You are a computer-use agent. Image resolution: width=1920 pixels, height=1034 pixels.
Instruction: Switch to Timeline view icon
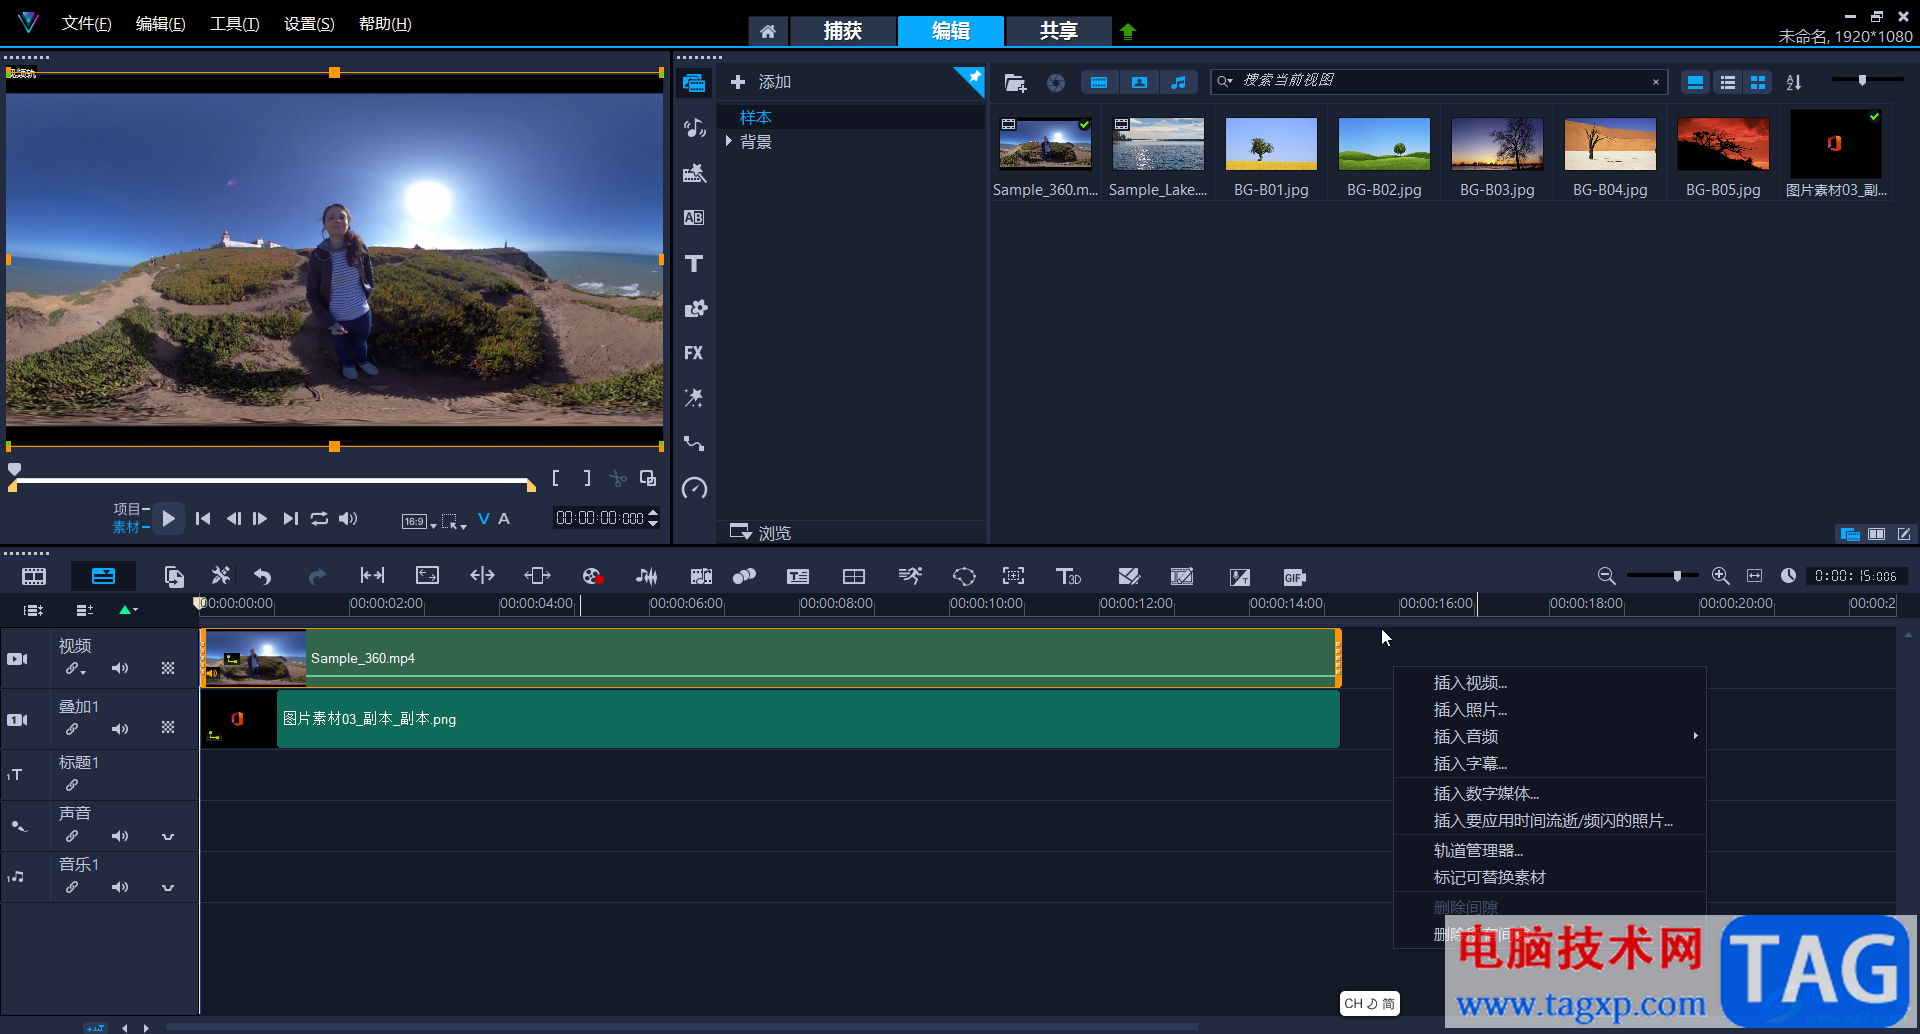(103, 576)
